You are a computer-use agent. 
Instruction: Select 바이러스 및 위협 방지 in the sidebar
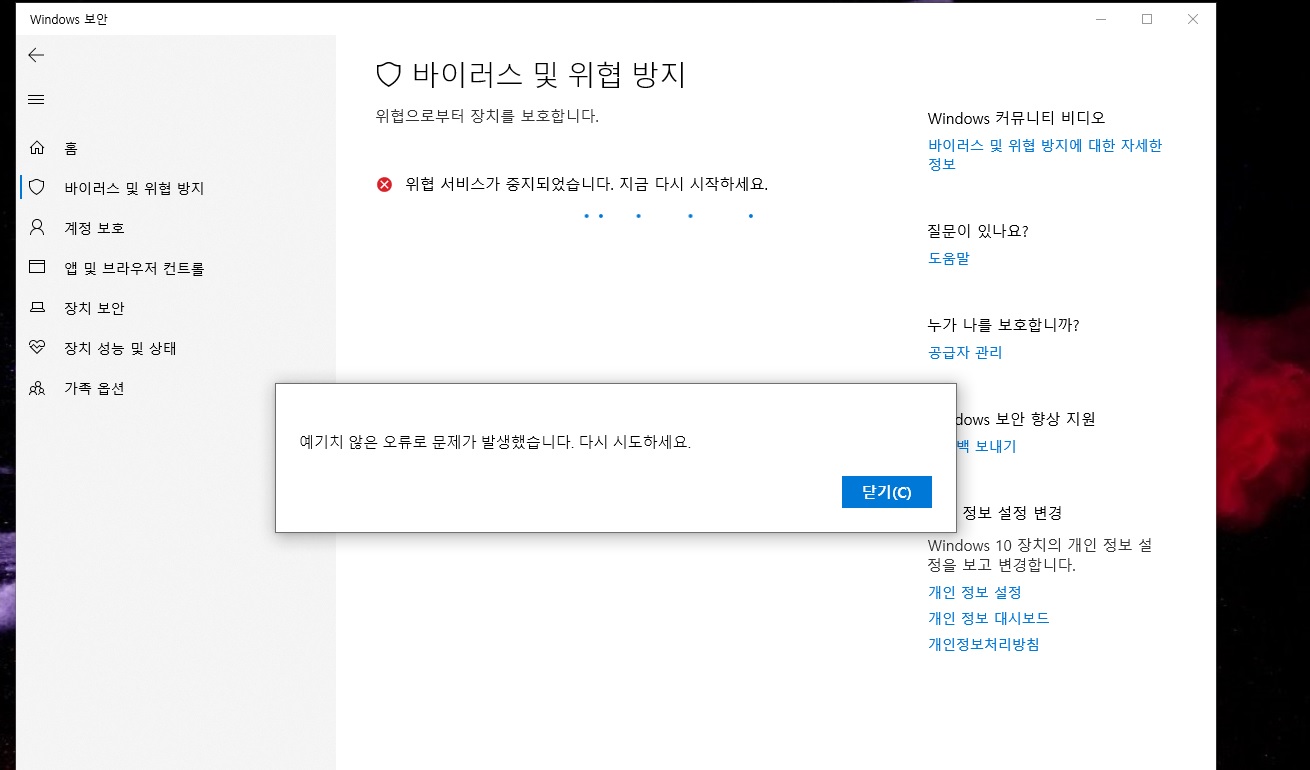pos(134,188)
